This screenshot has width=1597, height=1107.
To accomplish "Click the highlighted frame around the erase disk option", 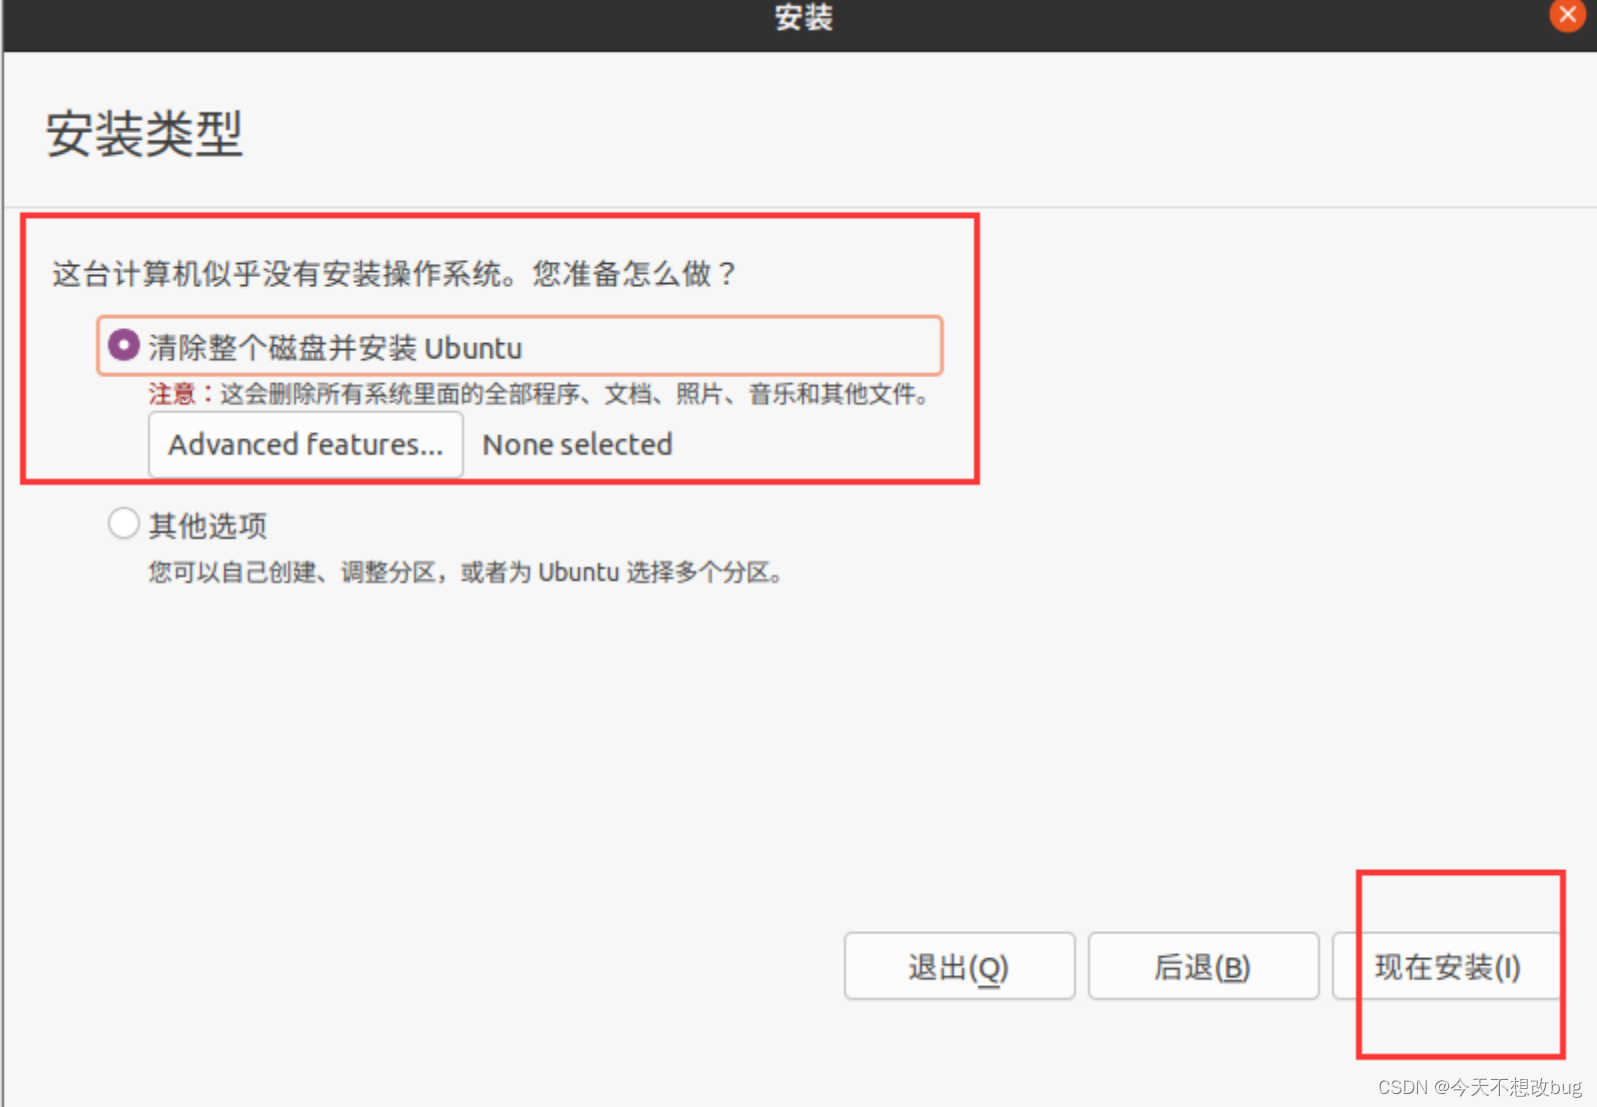I will click(520, 346).
